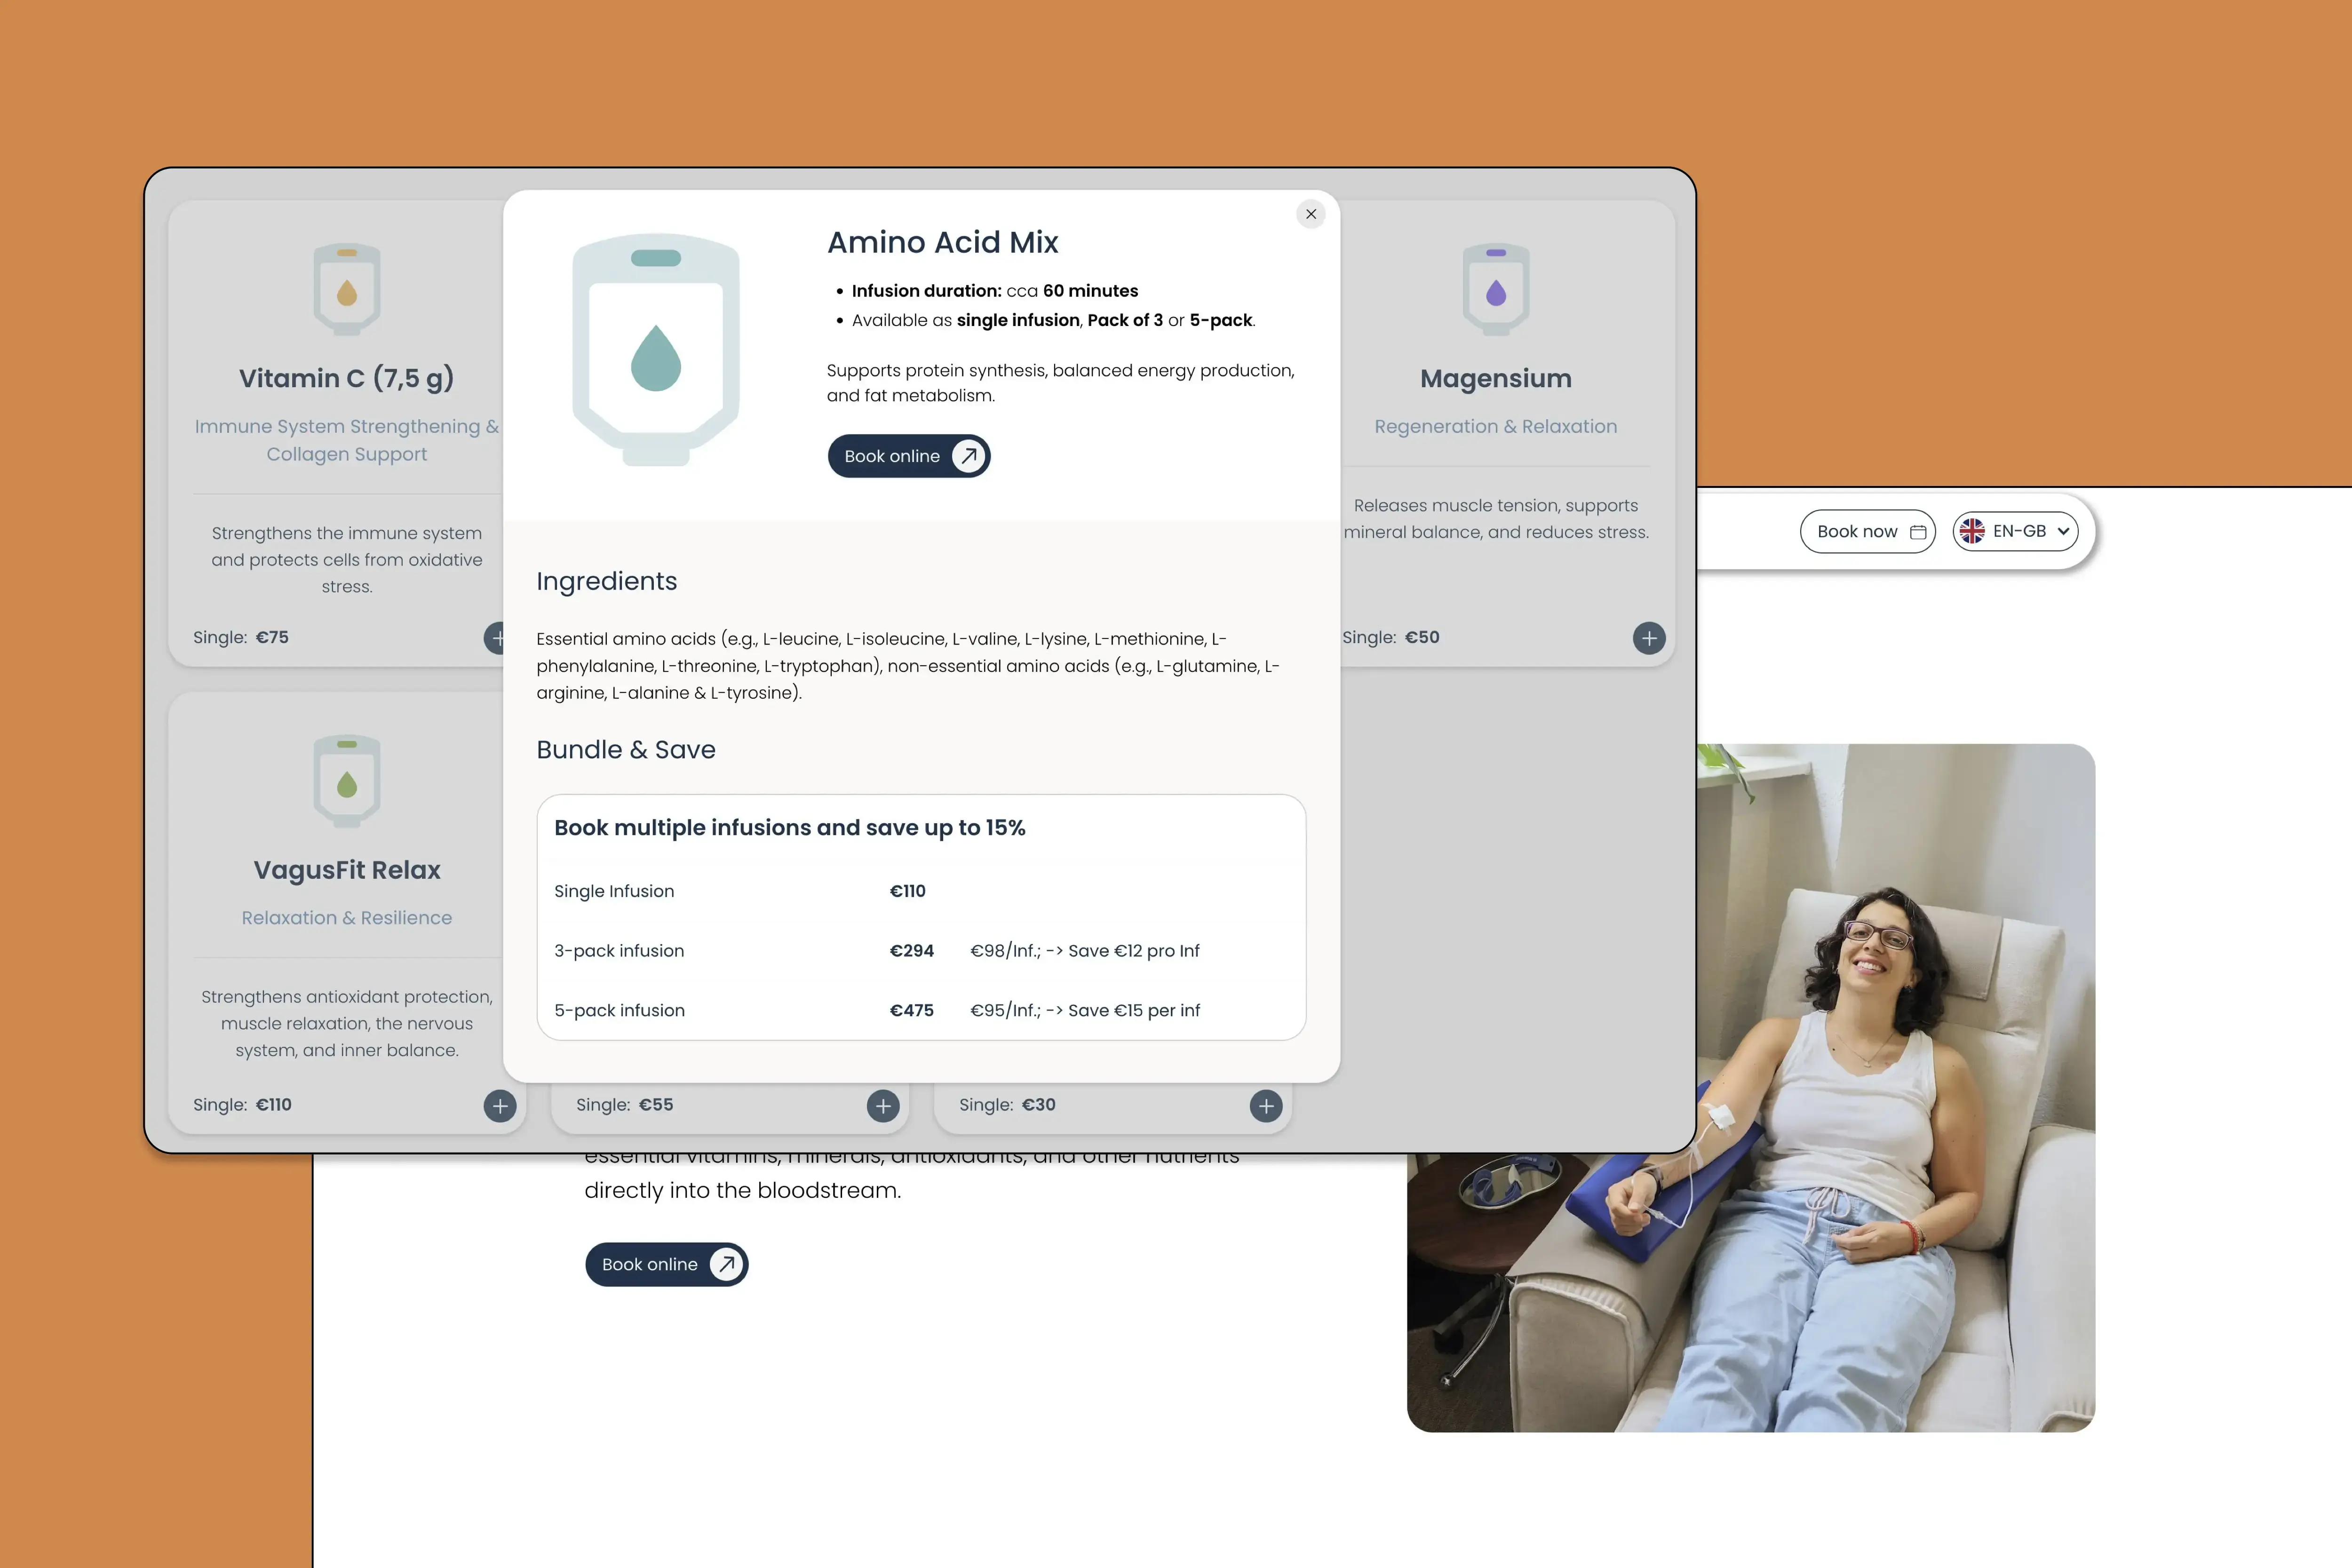Select the 3-pack infusion price row
Viewport: 2352px width, 1568px height.
tap(921, 951)
